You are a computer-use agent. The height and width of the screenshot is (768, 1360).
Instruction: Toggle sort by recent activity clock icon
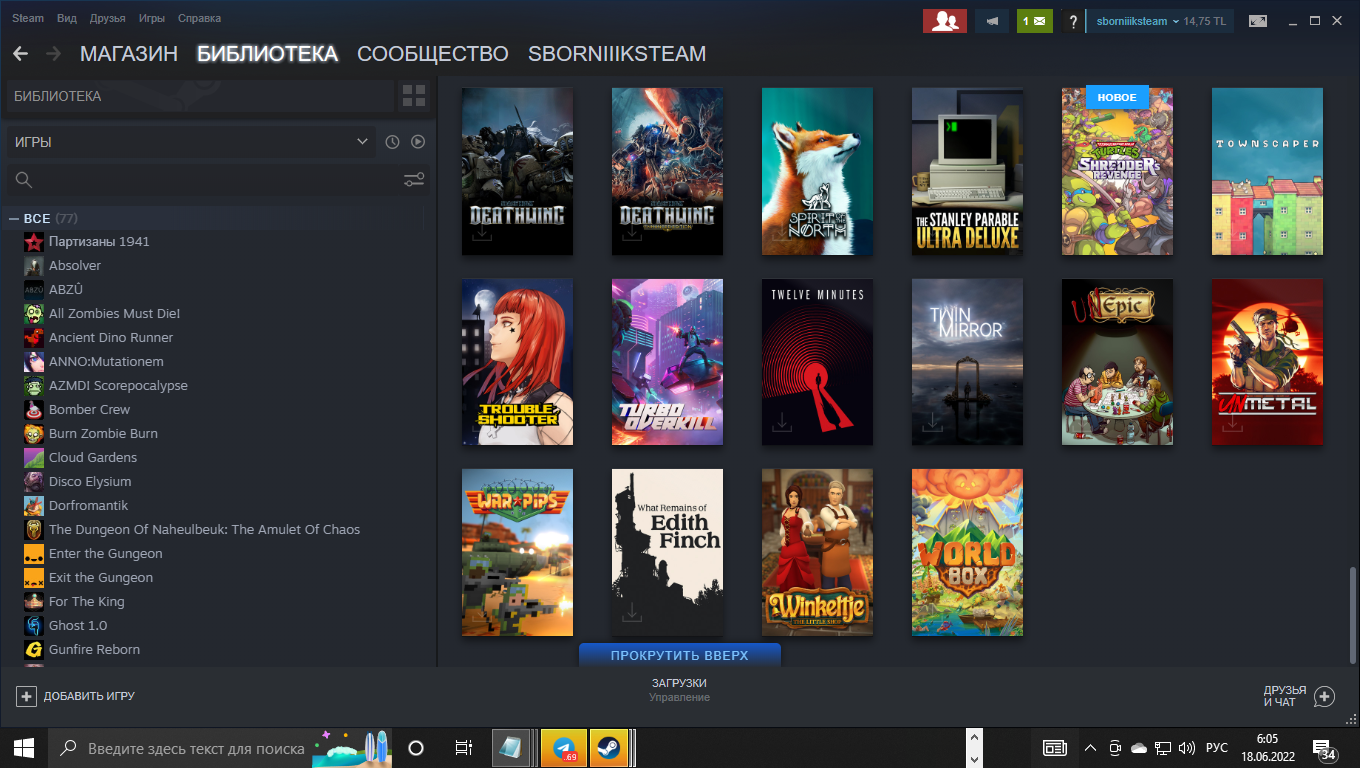pyautogui.click(x=392, y=142)
